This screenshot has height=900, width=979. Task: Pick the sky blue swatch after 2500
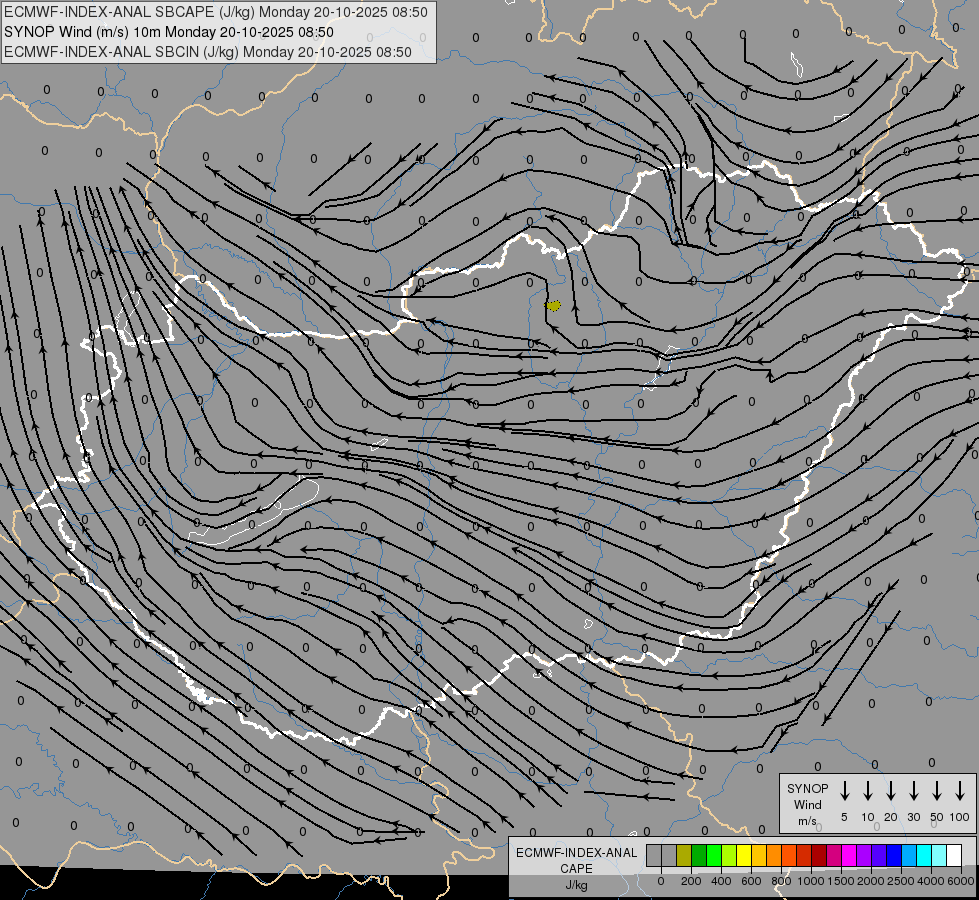pyautogui.click(x=908, y=855)
